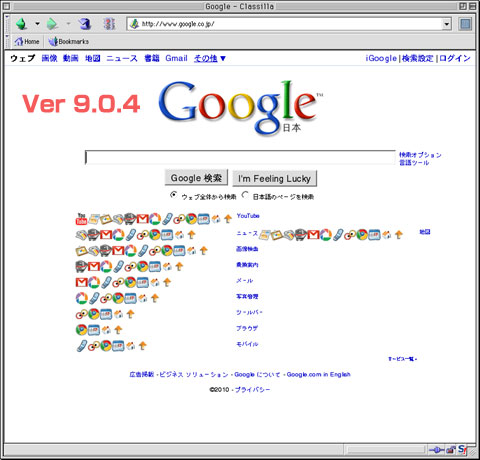The width and height of the screenshot is (480, 460).
Task: Click the Google 検索 button
Action: [x=196, y=178]
